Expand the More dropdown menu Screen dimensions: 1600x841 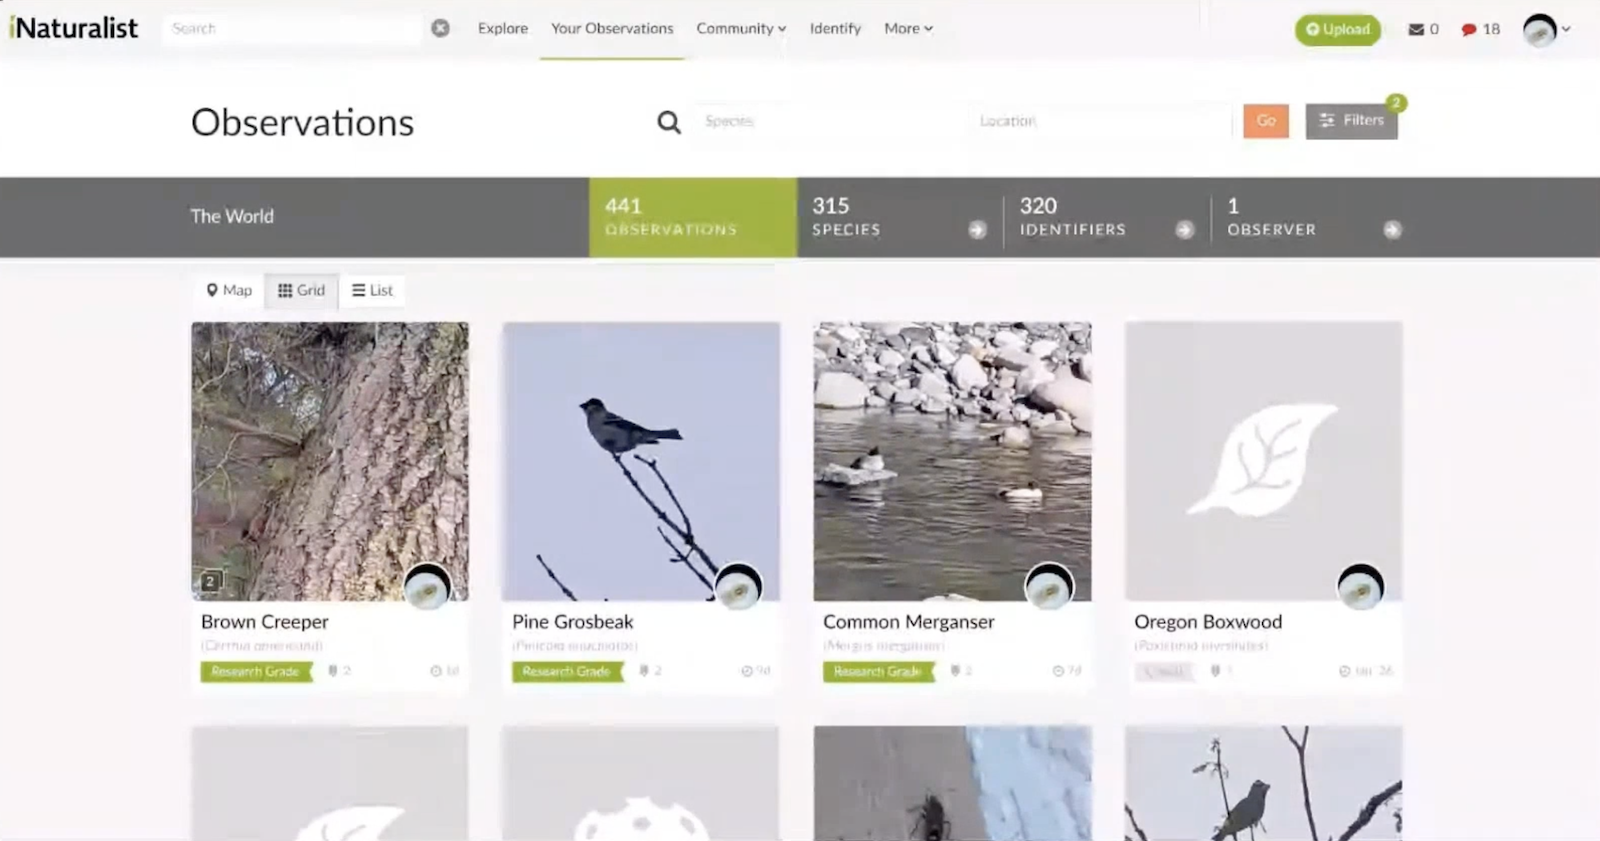click(908, 28)
